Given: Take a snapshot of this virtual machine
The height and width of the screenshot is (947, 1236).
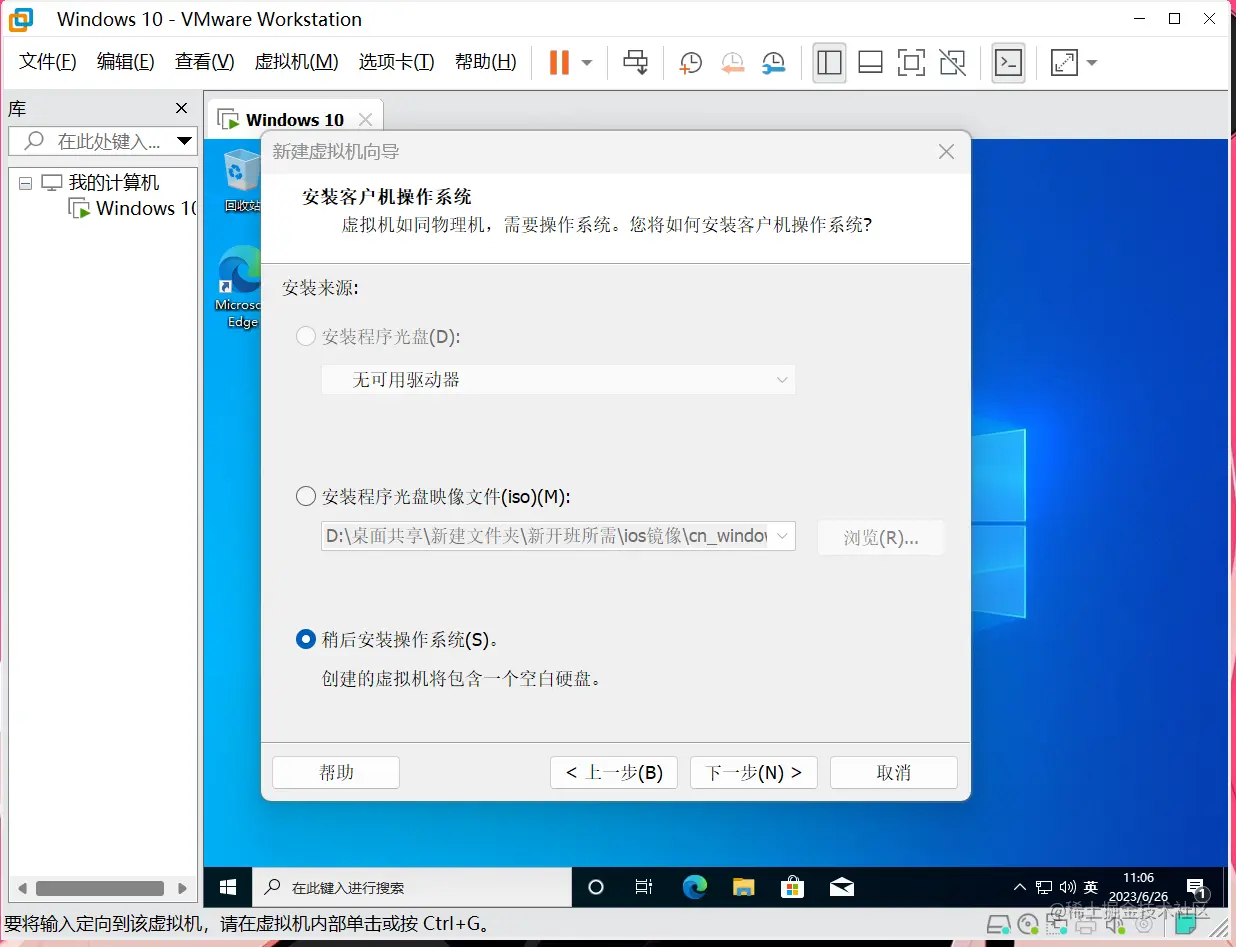Looking at the screenshot, I should (x=690, y=63).
